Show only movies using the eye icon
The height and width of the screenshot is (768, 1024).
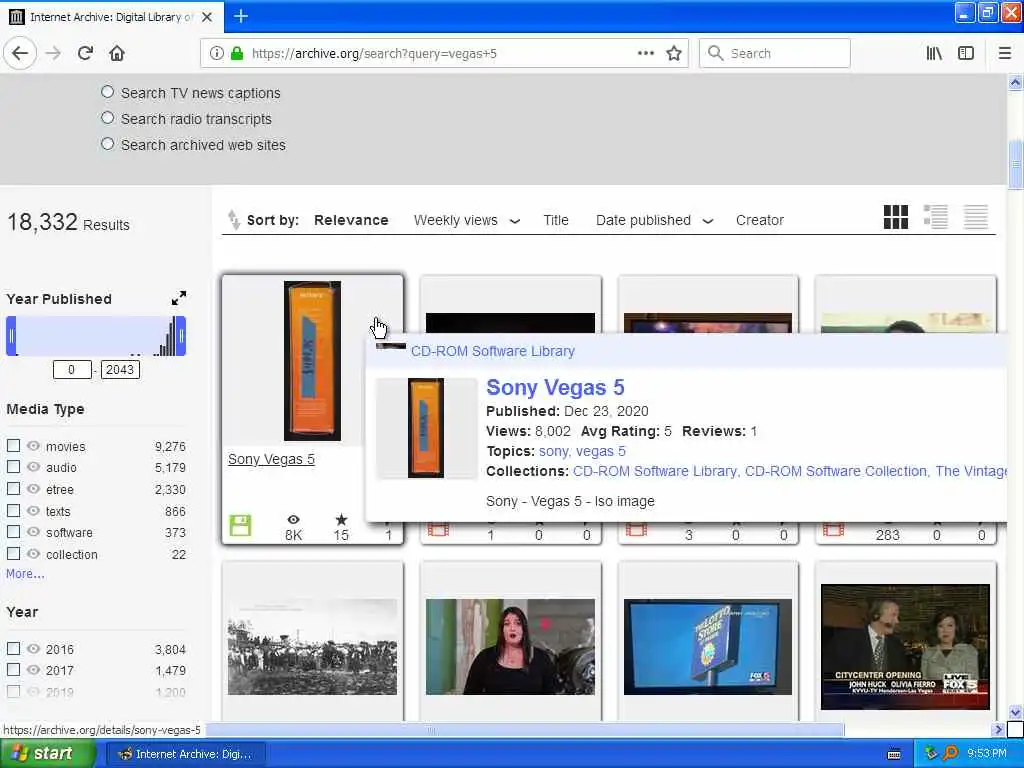(33, 446)
